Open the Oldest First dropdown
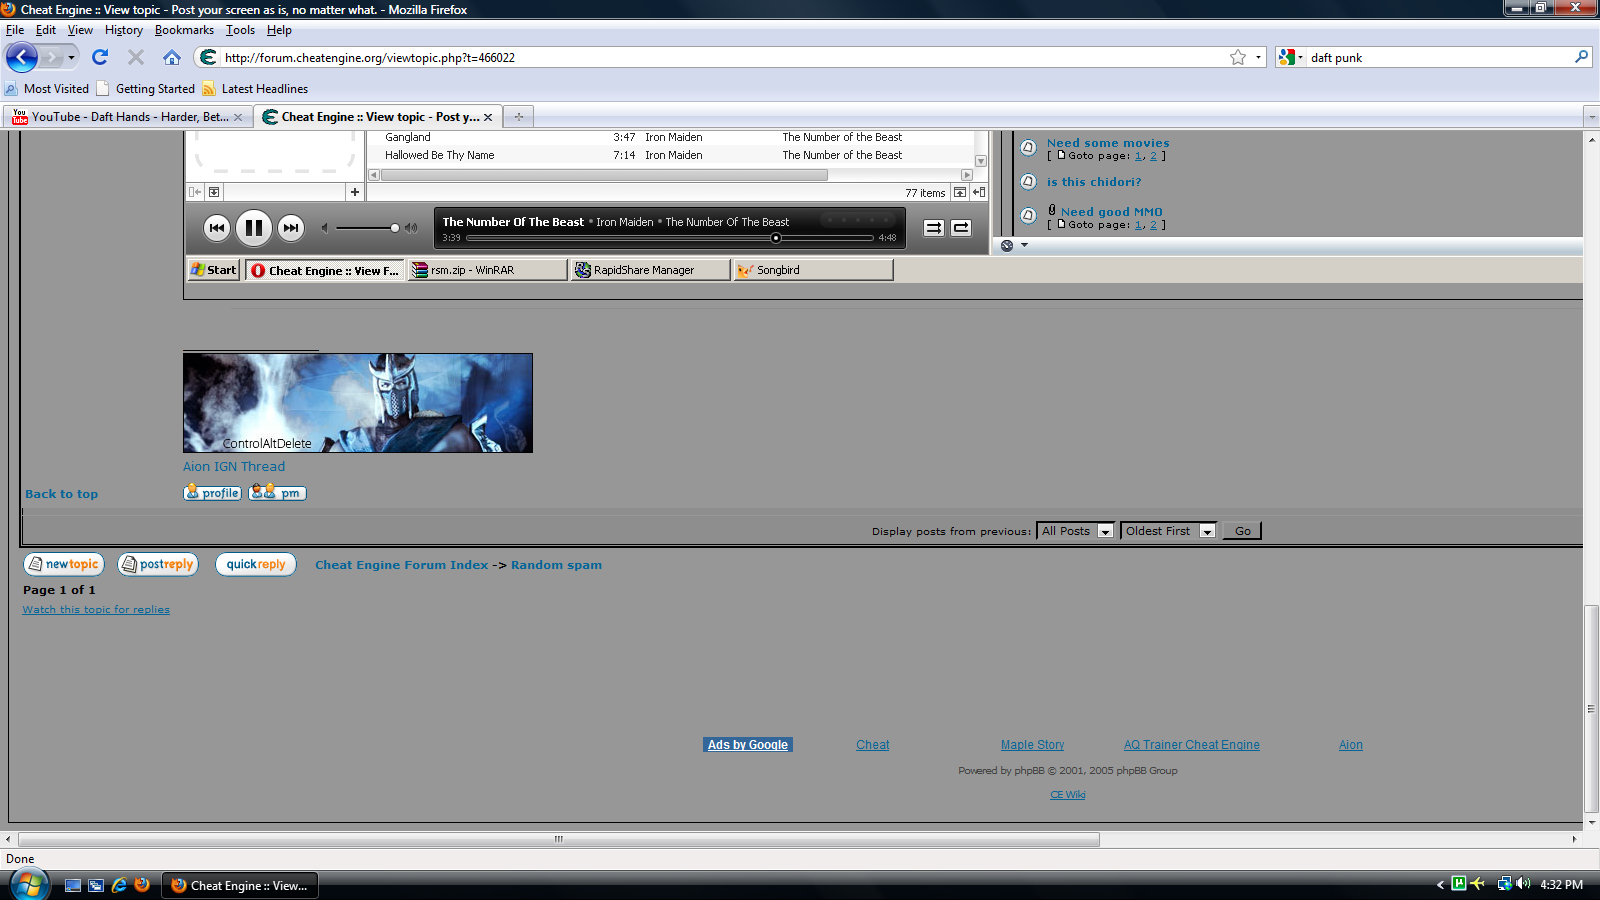Viewport: 1600px width, 900px height. click(1168, 531)
